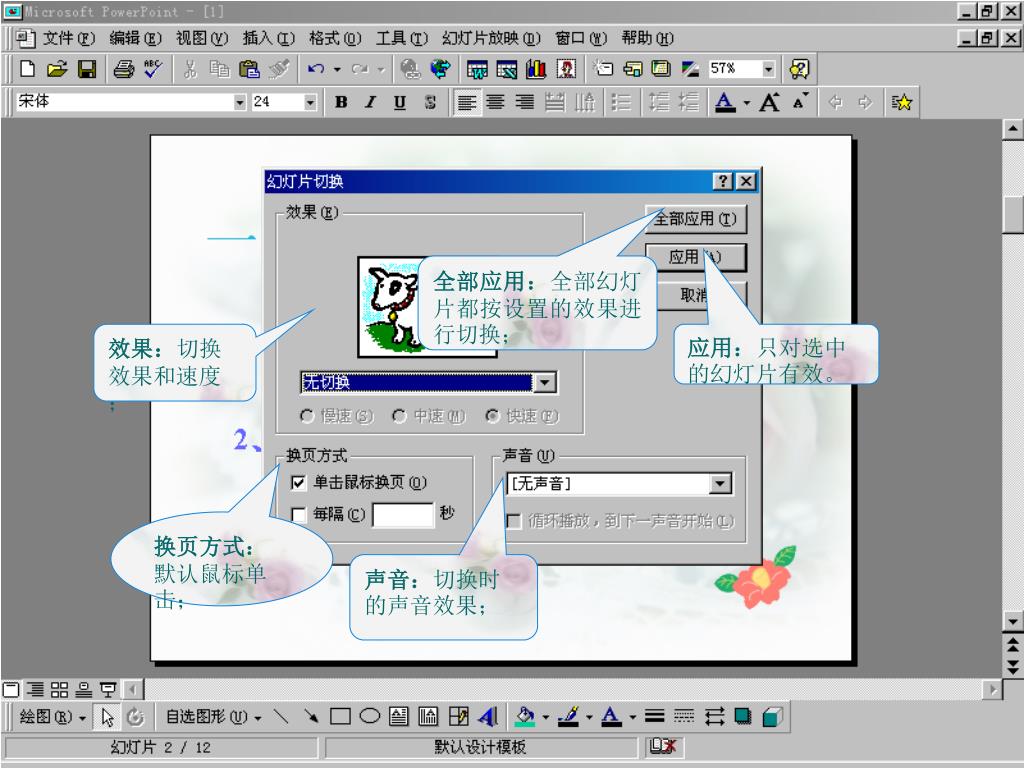Toggle Italic formatting
The width and height of the screenshot is (1024, 768).
370,102
